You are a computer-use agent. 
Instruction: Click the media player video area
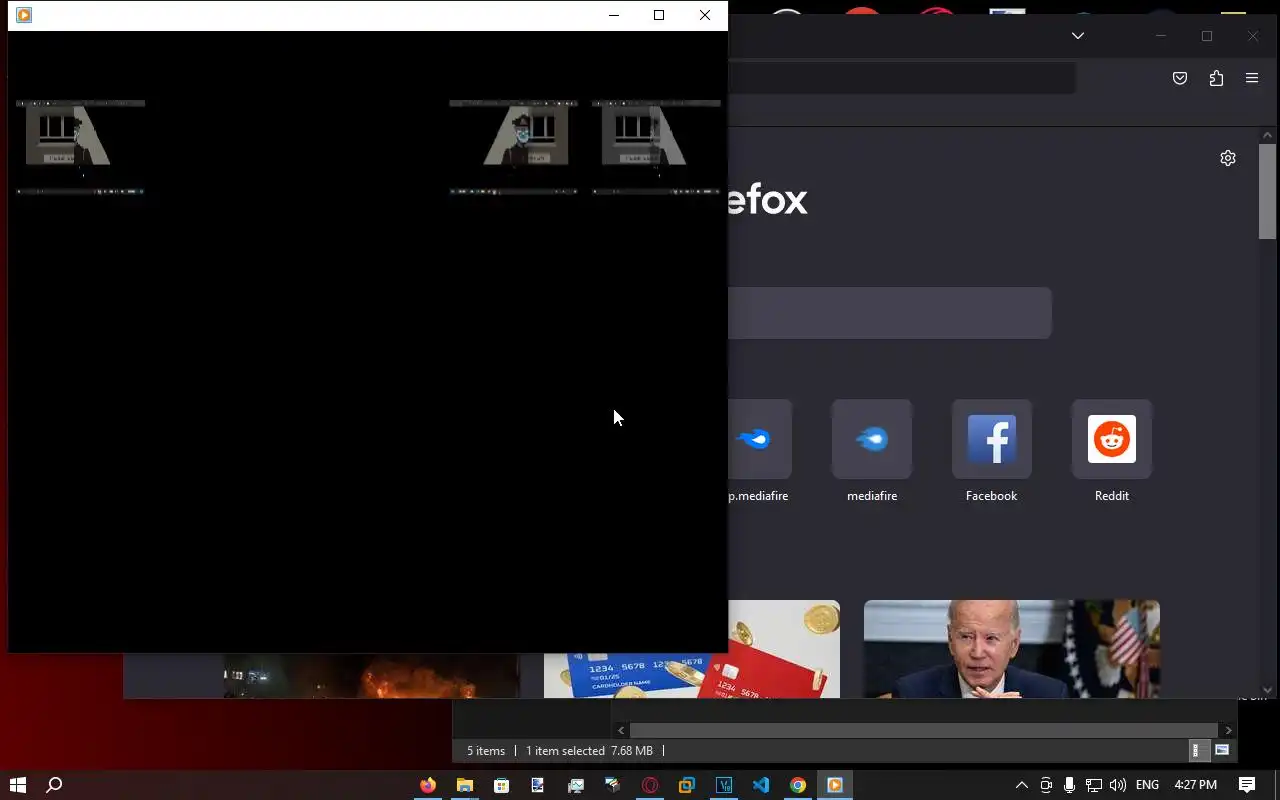pyautogui.click(x=368, y=341)
